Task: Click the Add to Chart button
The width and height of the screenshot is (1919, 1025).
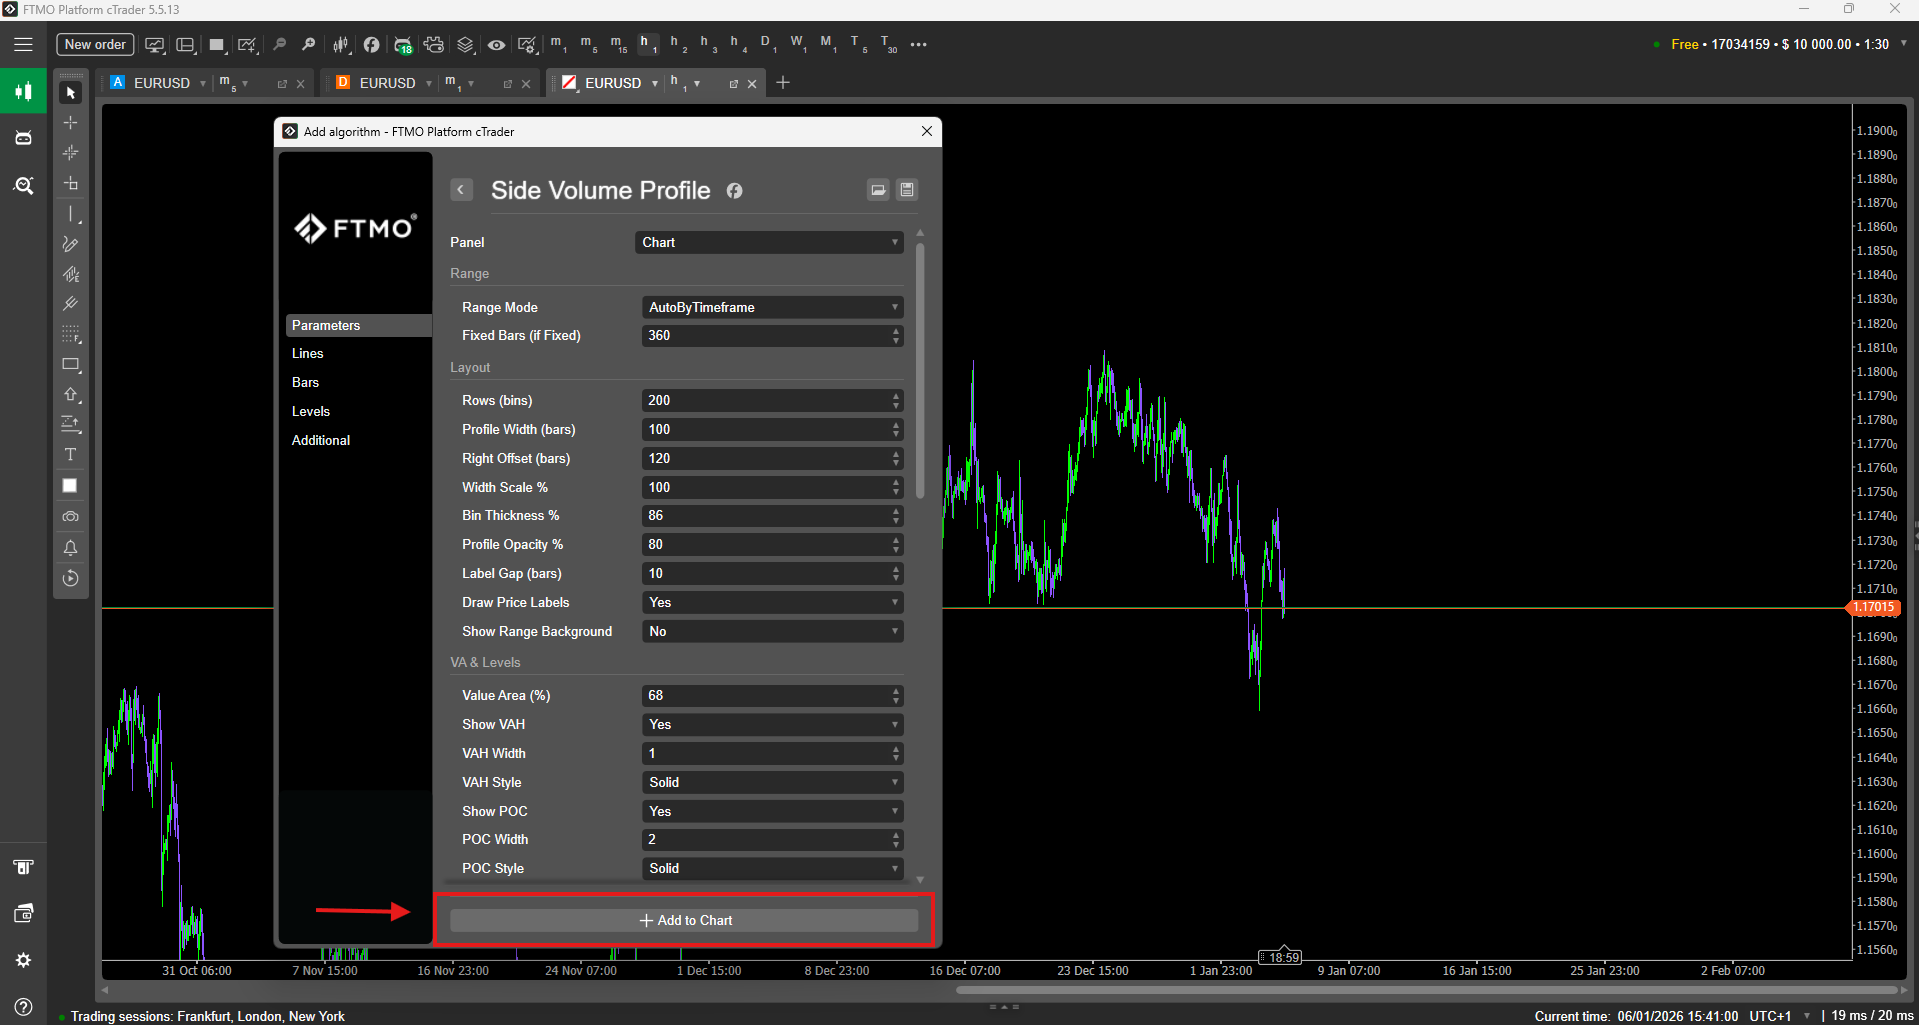Action: 684,920
